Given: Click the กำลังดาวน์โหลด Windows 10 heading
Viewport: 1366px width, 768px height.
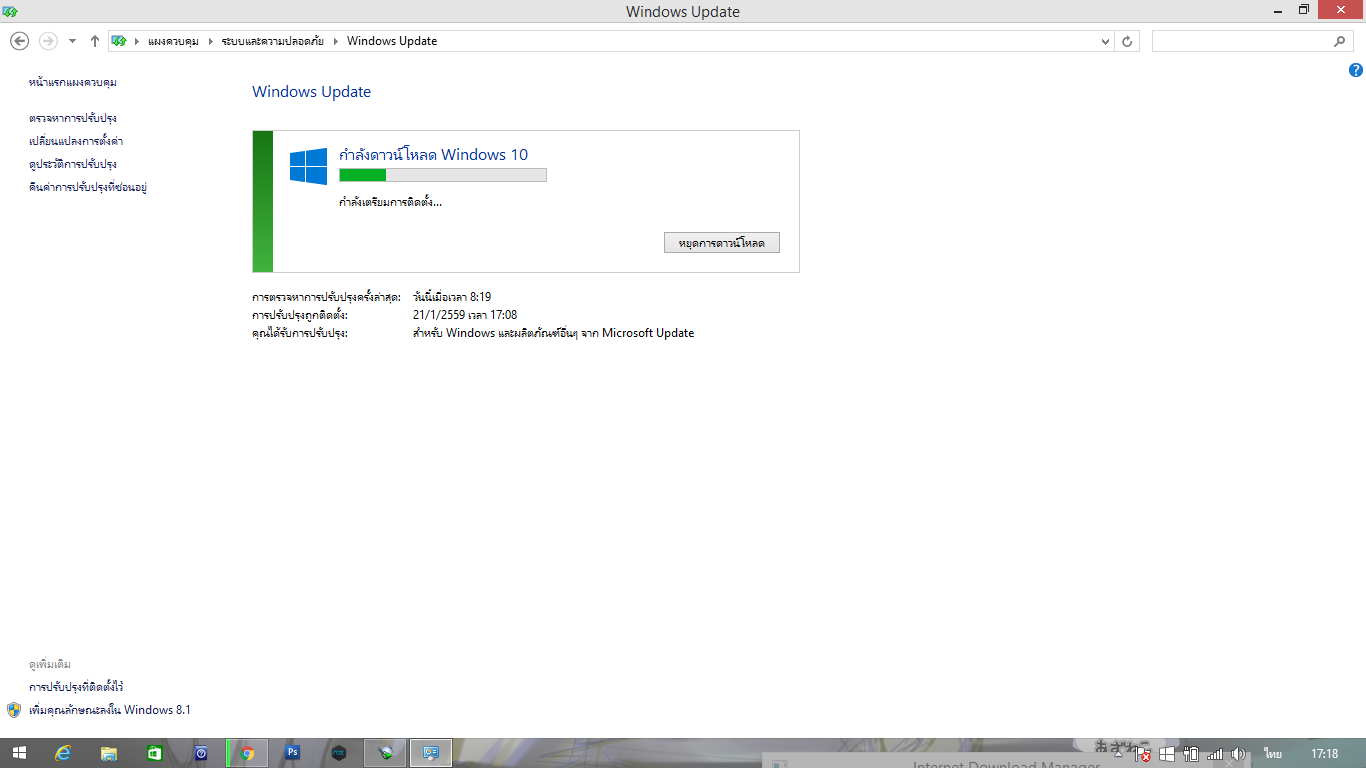Looking at the screenshot, I should 433,154.
